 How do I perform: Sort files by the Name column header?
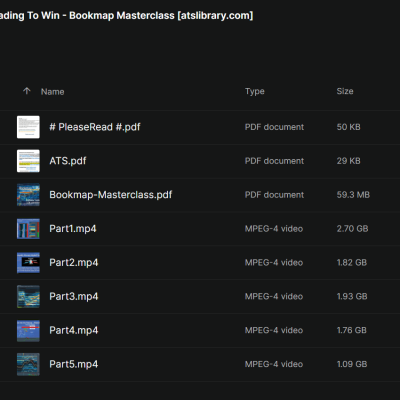52,92
